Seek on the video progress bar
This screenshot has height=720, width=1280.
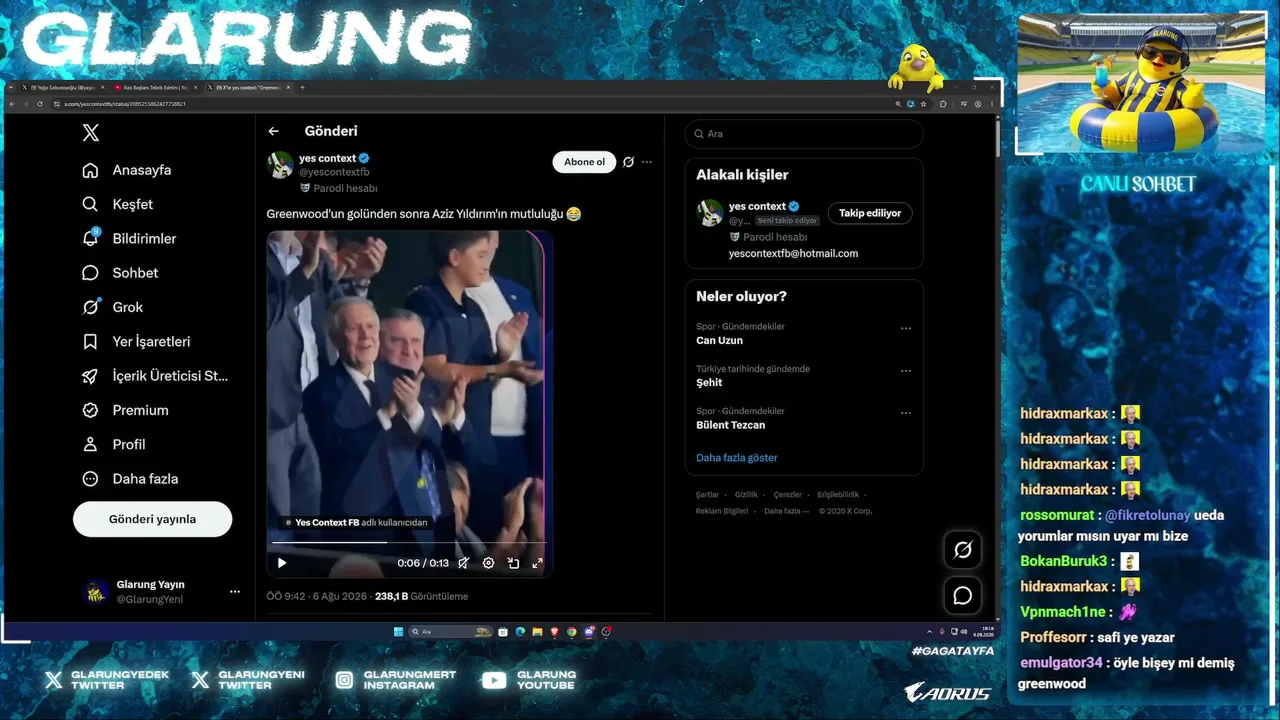pyautogui.click(x=409, y=542)
